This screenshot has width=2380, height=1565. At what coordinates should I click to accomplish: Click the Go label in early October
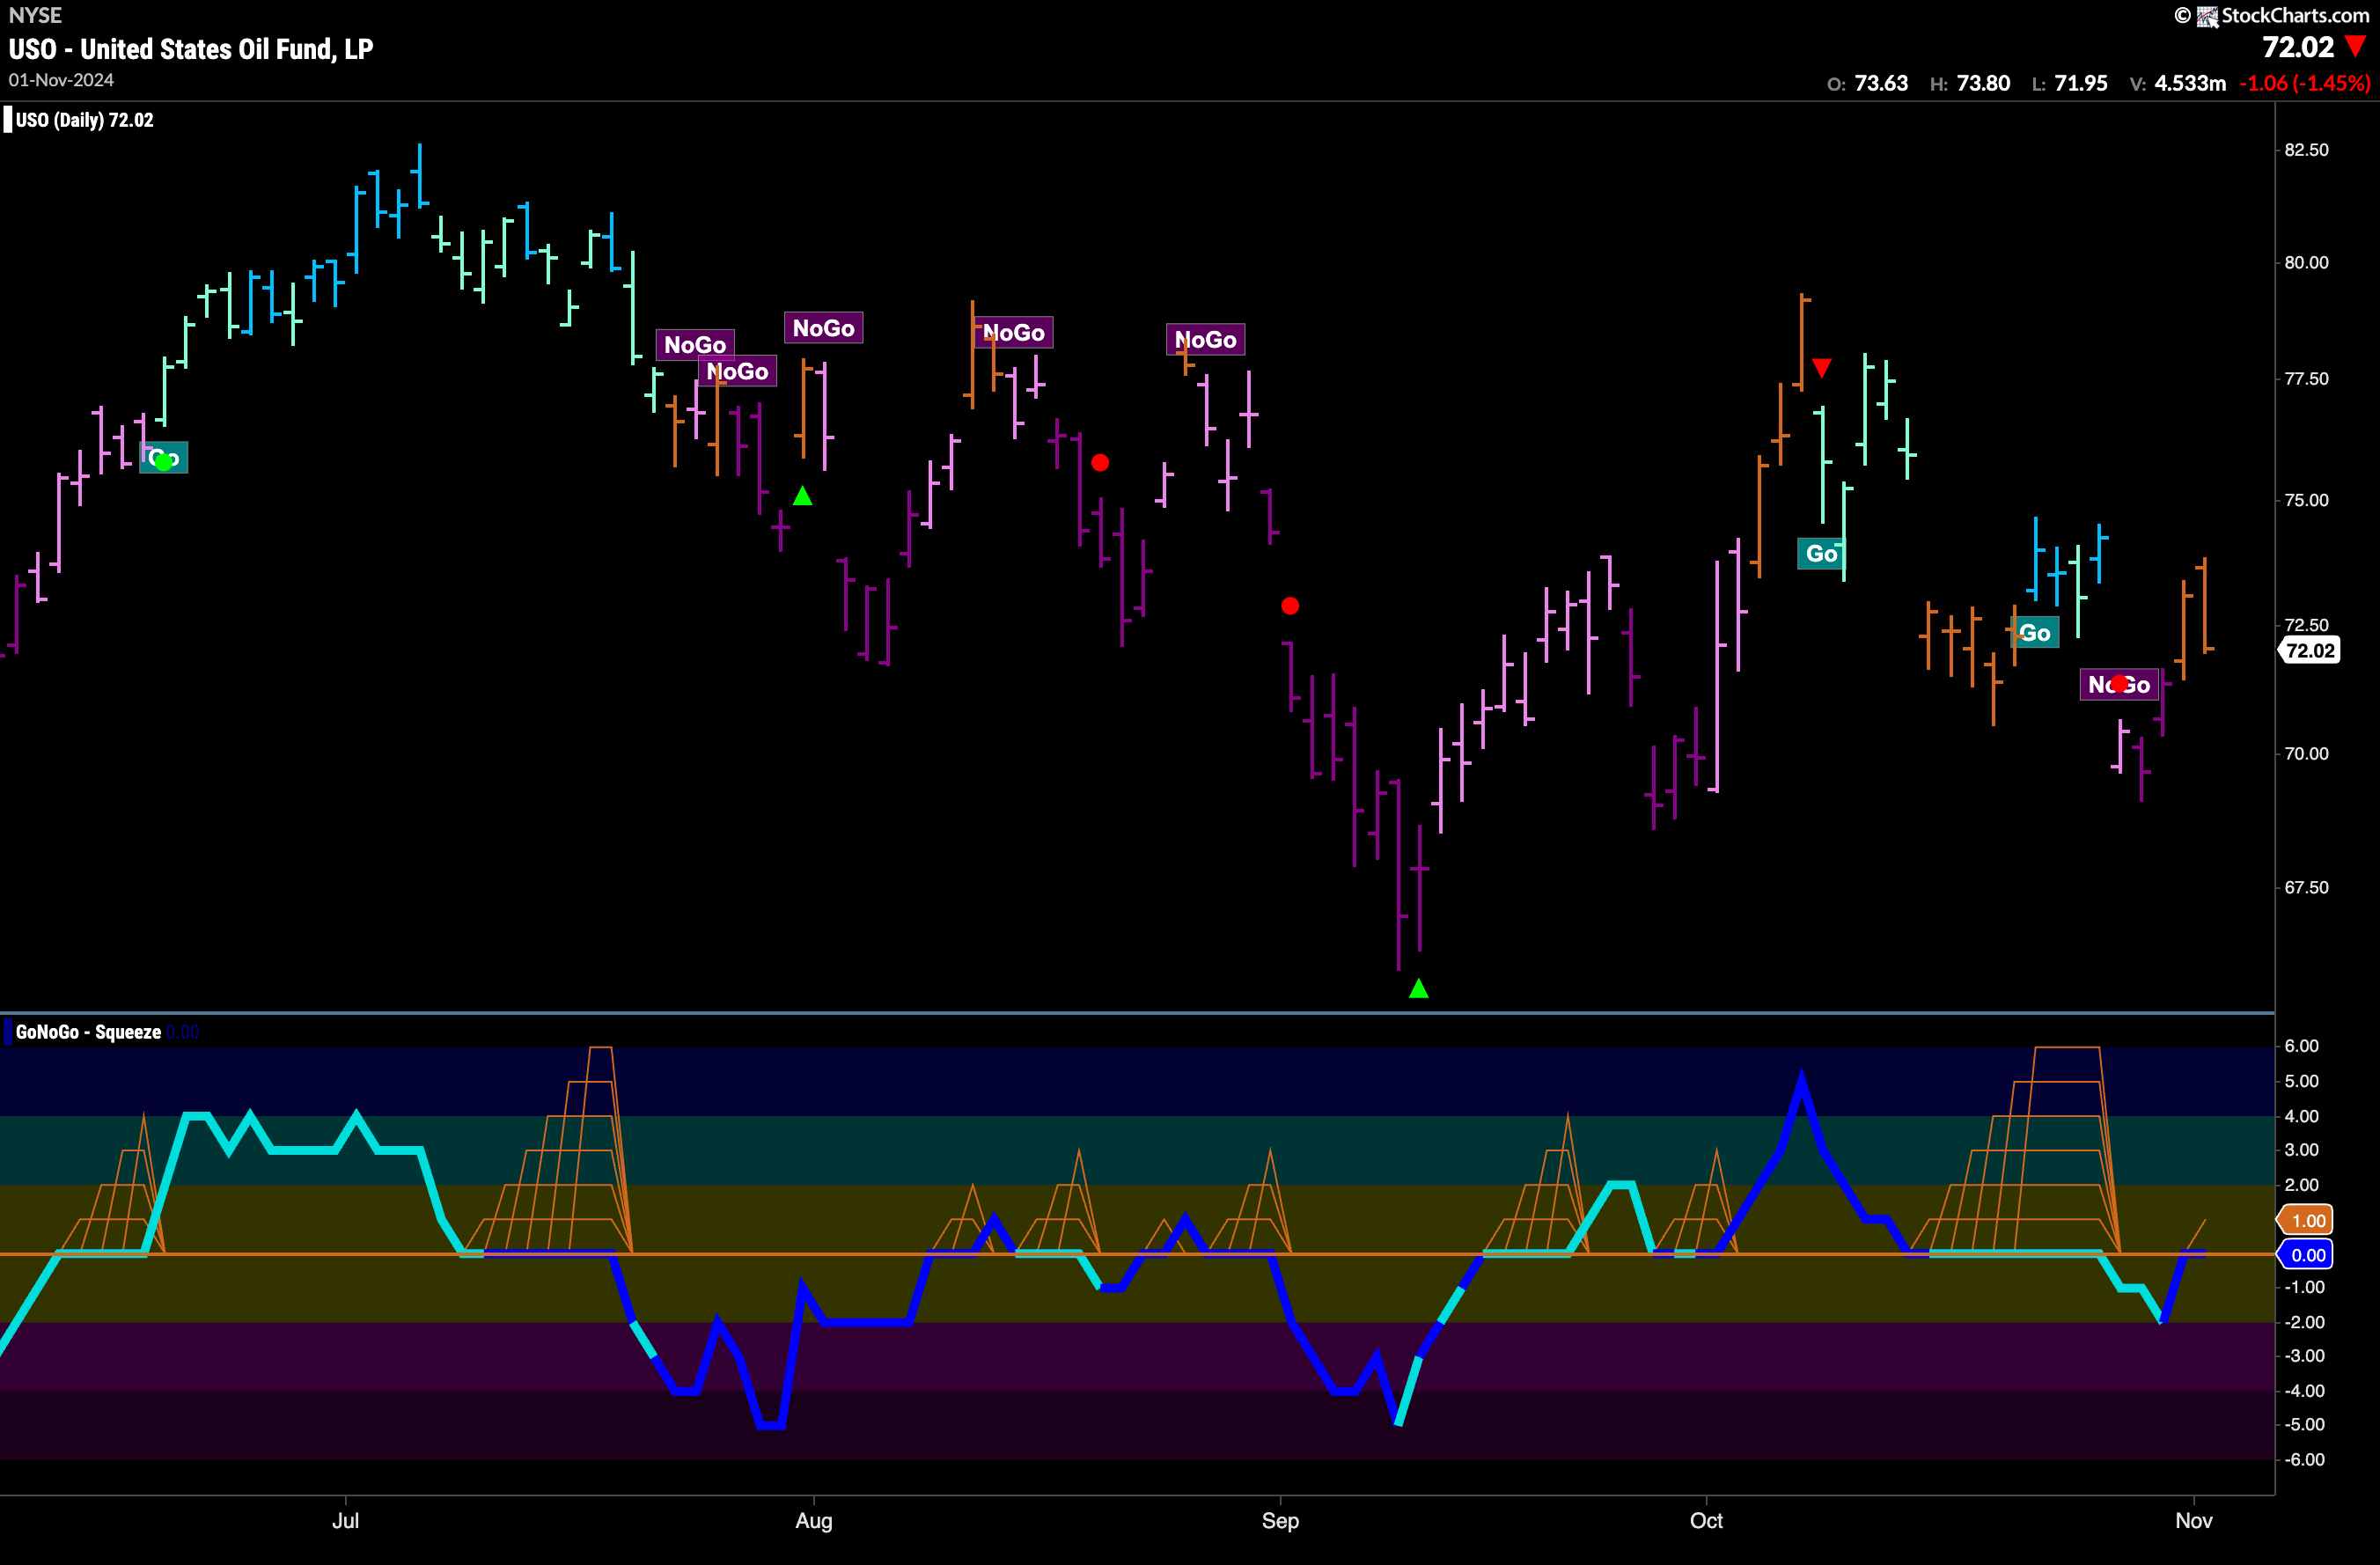[x=1821, y=553]
